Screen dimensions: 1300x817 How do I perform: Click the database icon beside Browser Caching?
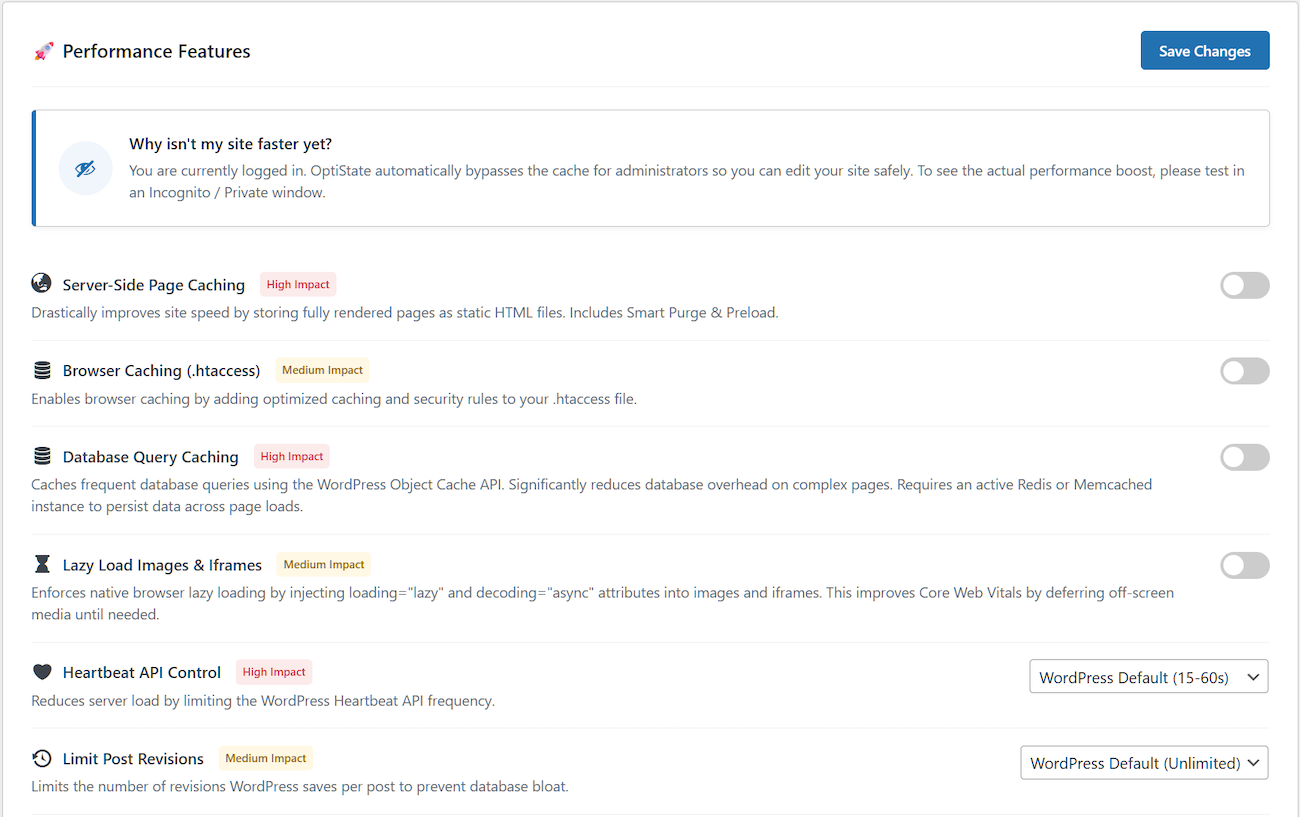click(41, 370)
